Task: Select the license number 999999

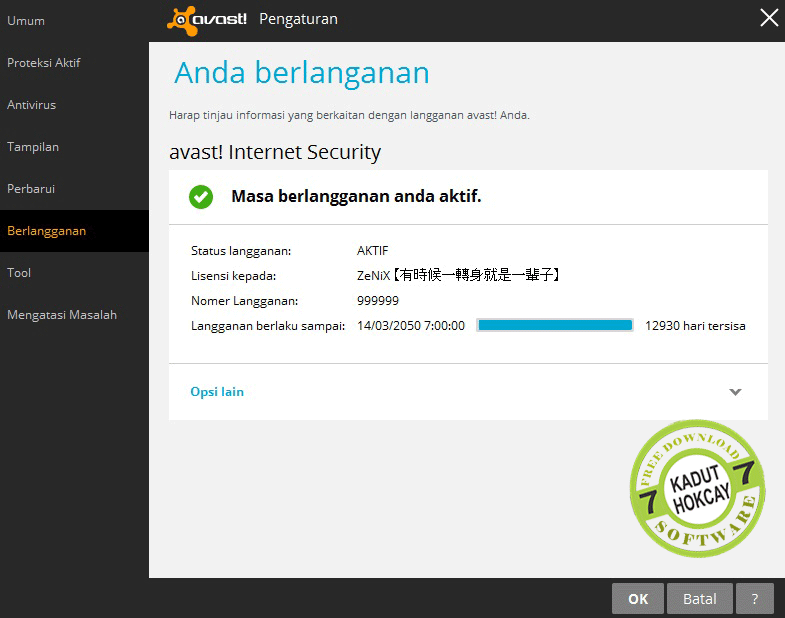Action: coord(378,300)
